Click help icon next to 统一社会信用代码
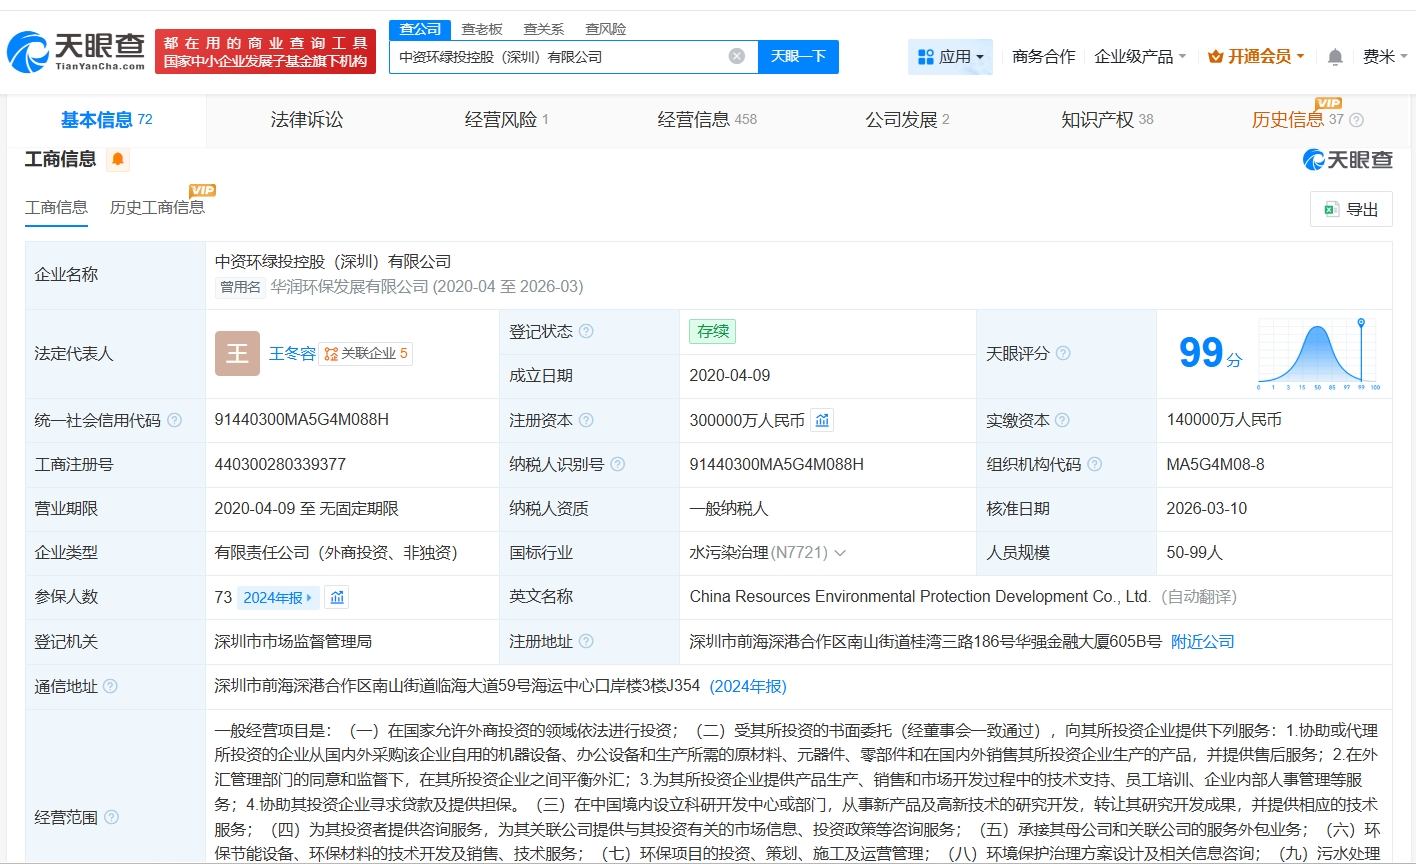This screenshot has height=864, width=1416. click(175, 421)
